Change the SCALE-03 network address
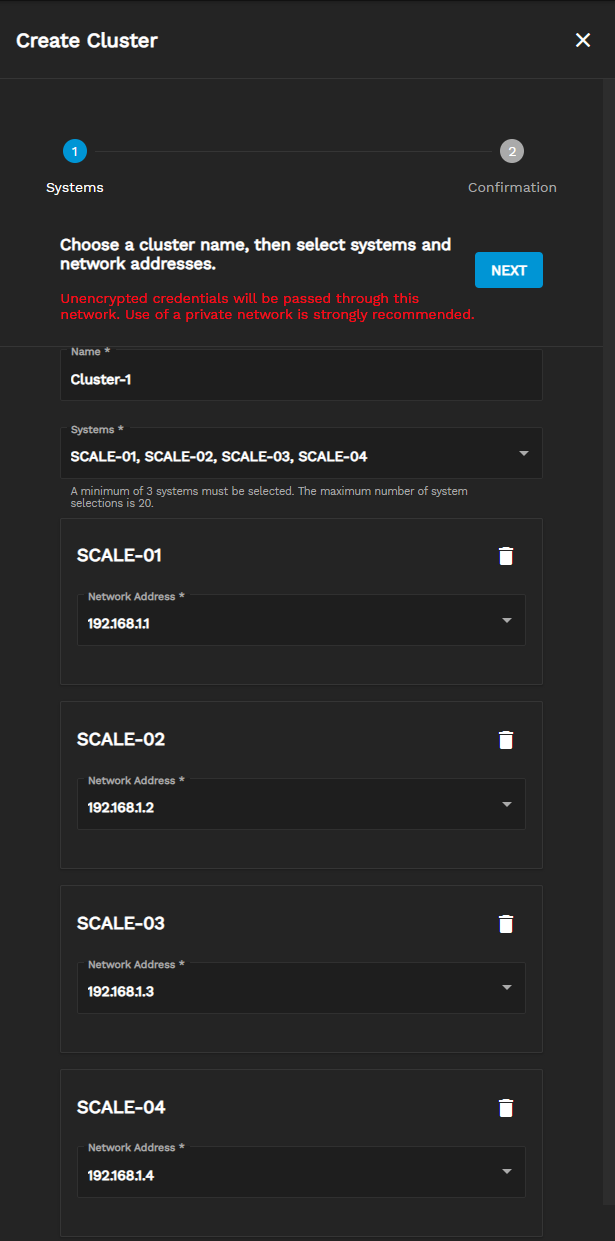 tap(290, 992)
